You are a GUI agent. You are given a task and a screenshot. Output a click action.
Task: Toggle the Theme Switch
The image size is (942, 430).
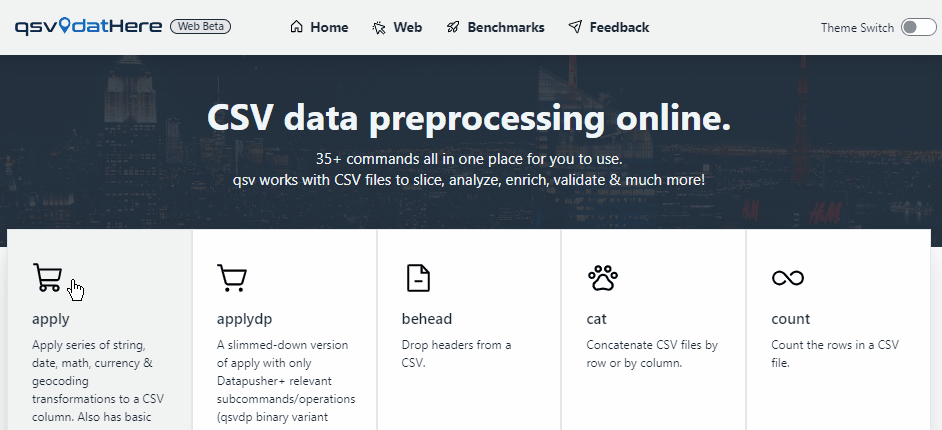point(918,27)
